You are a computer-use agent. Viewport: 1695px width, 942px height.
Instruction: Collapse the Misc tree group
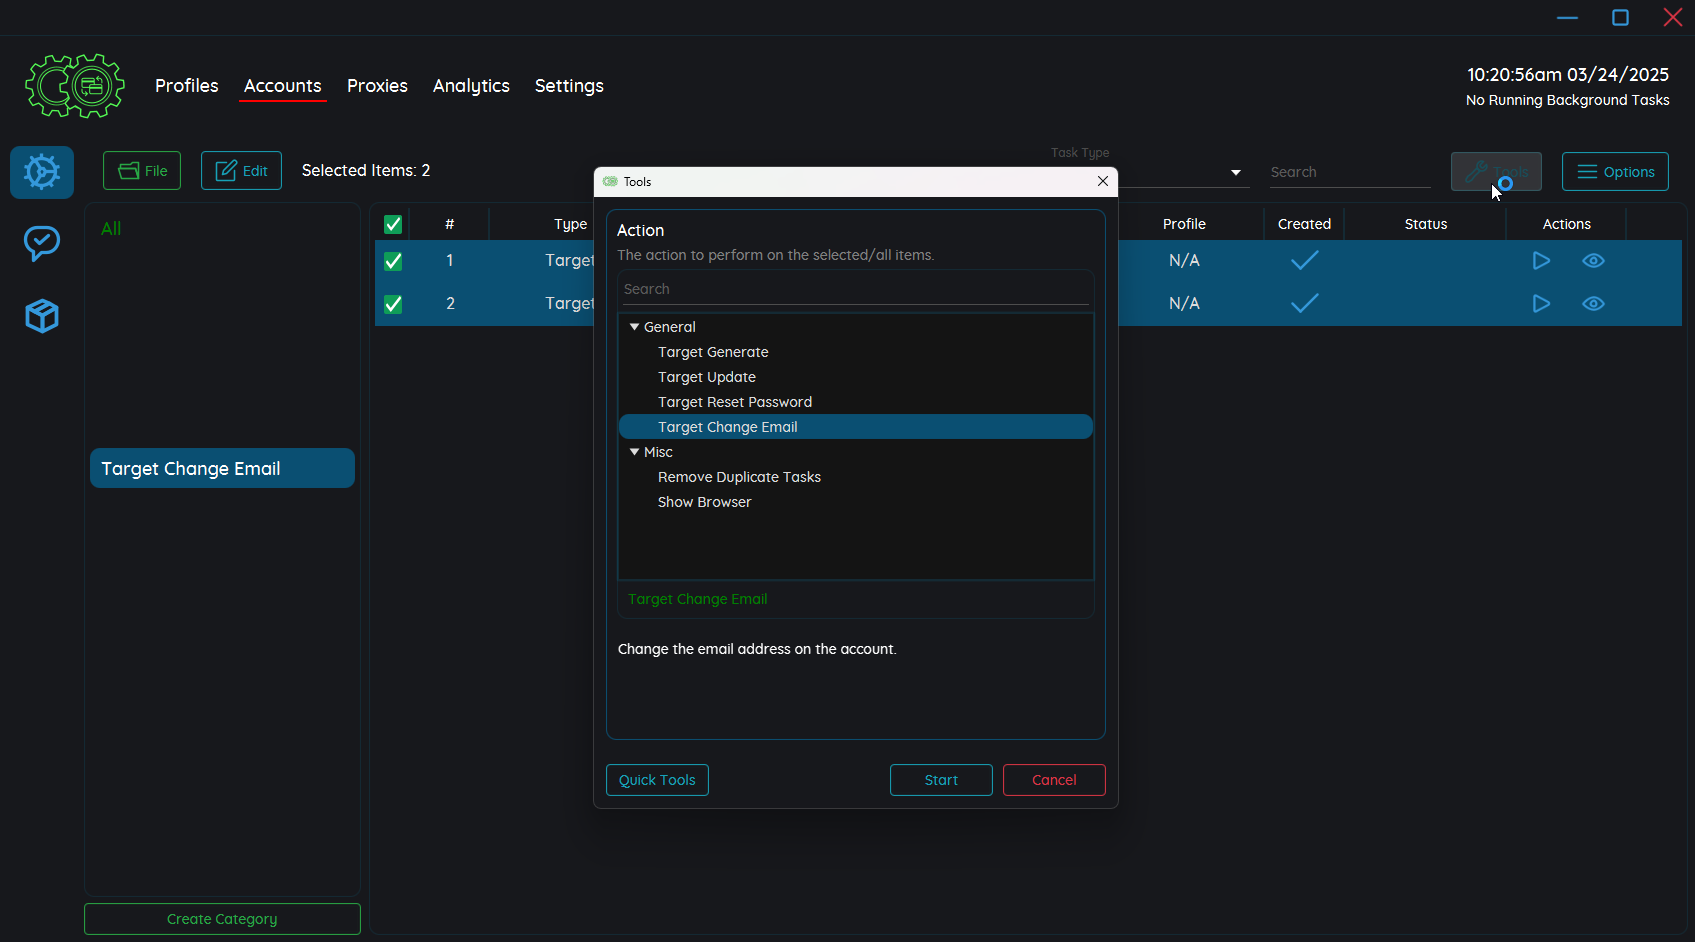634,452
